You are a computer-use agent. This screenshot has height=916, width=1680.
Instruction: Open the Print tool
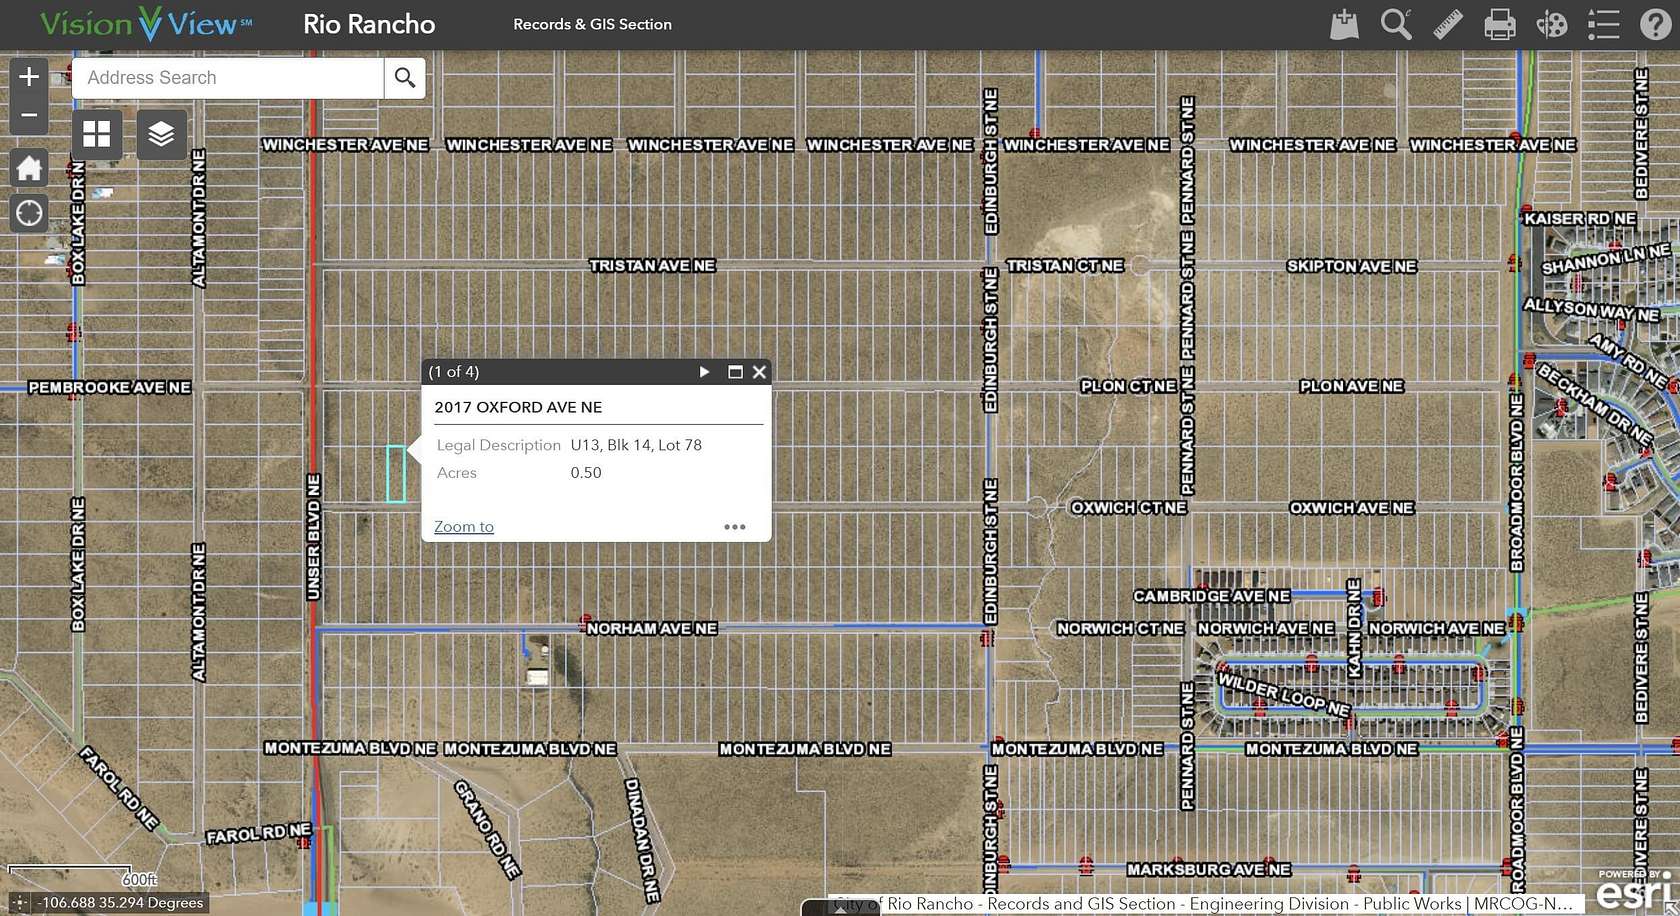(1499, 24)
